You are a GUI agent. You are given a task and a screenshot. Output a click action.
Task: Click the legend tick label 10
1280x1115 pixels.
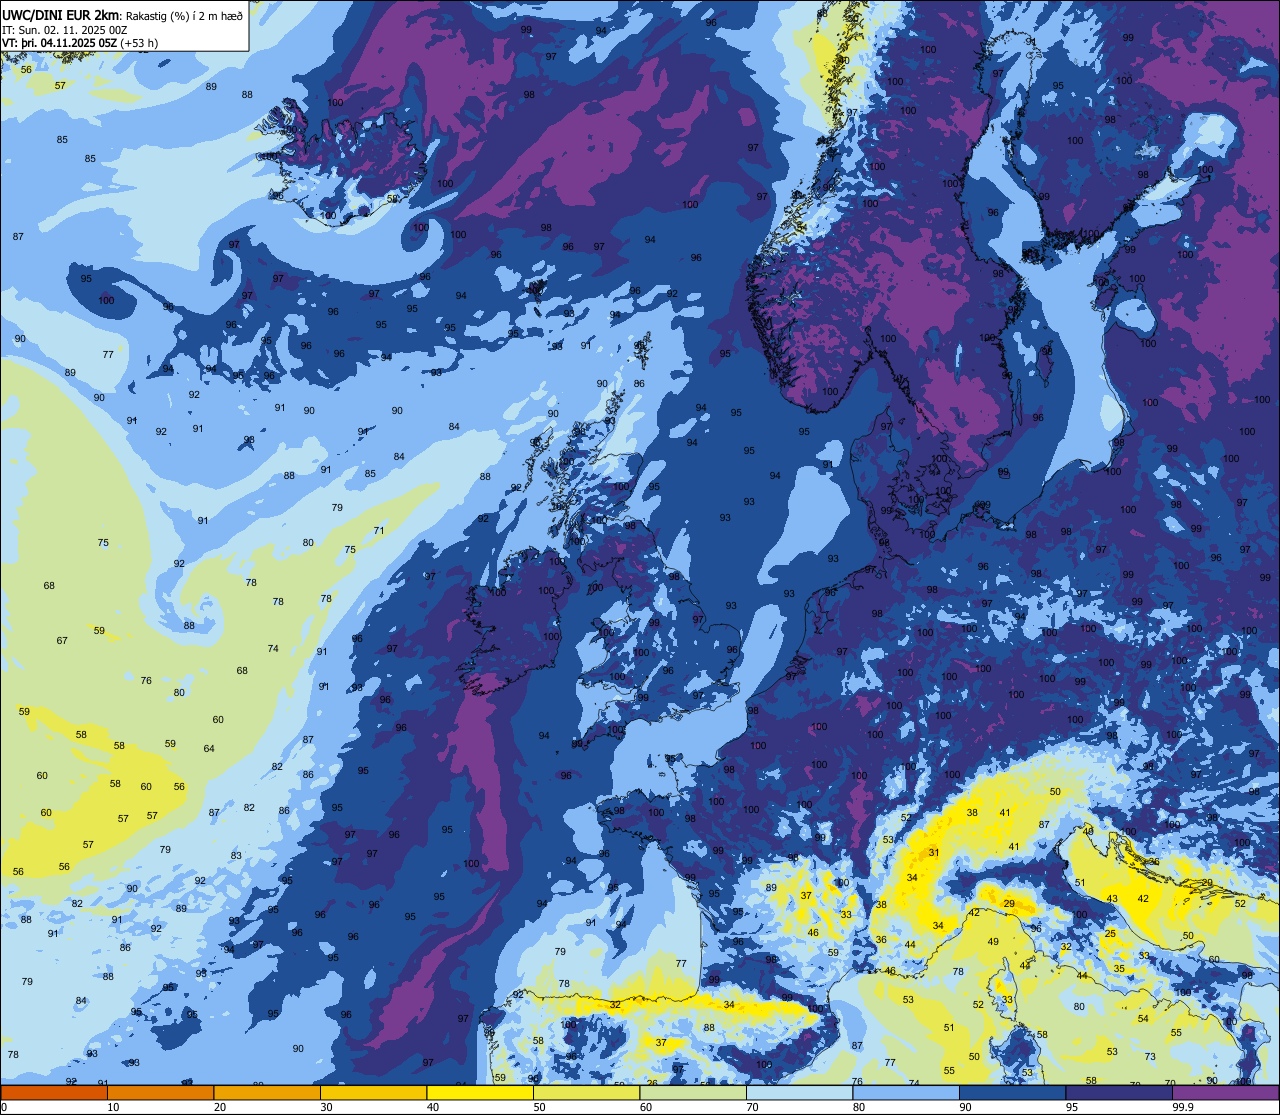pos(113,1107)
